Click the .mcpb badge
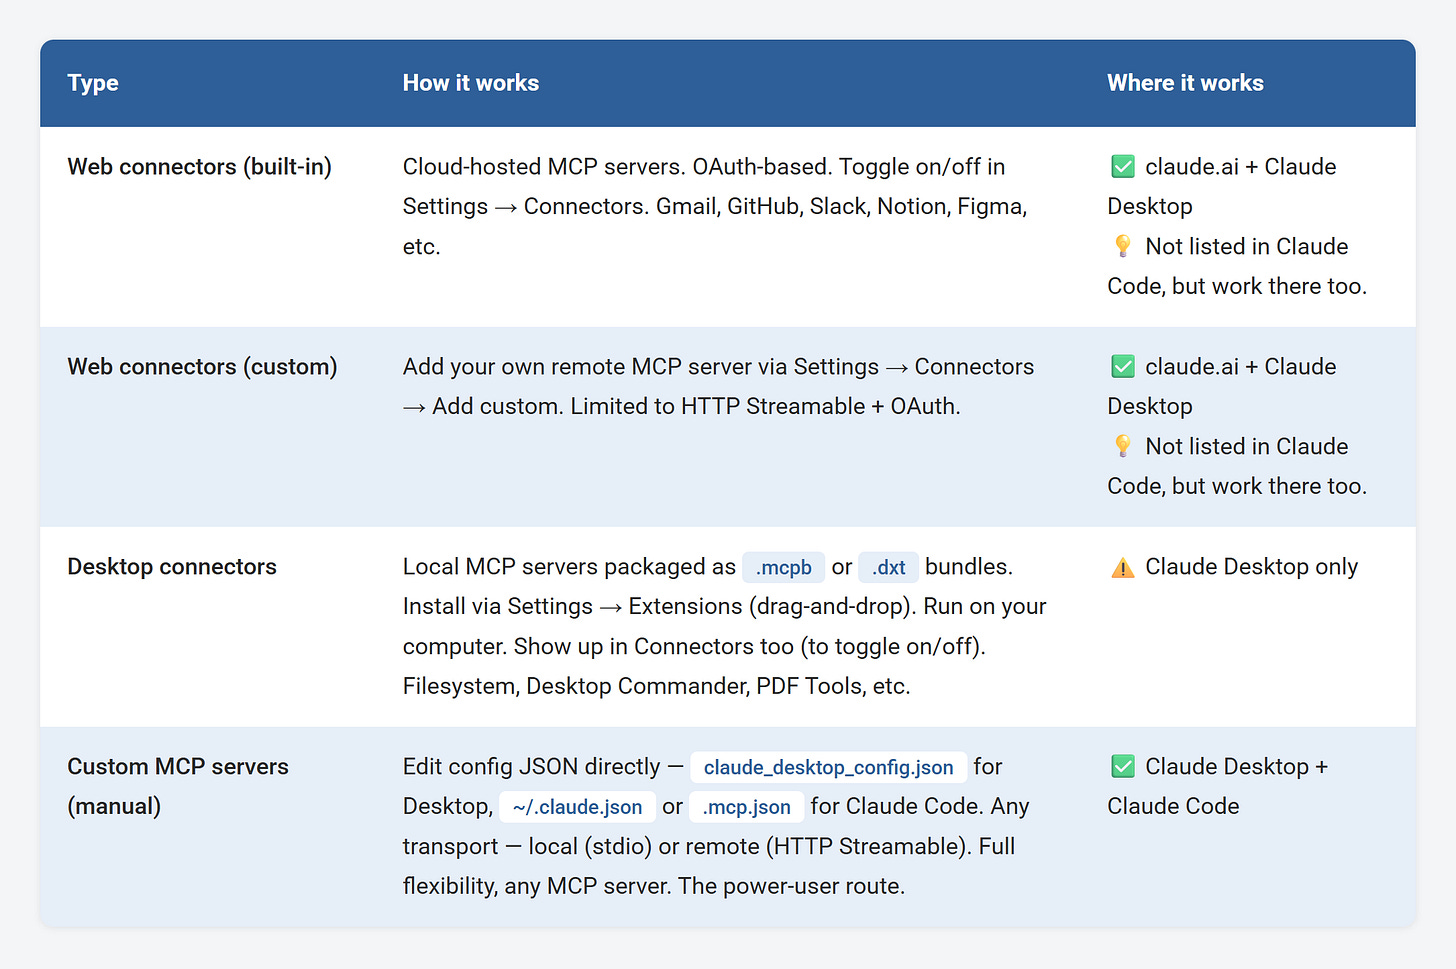The width and height of the screenshot is (1456, 969). pyautogui.click(x=783, y=567)
